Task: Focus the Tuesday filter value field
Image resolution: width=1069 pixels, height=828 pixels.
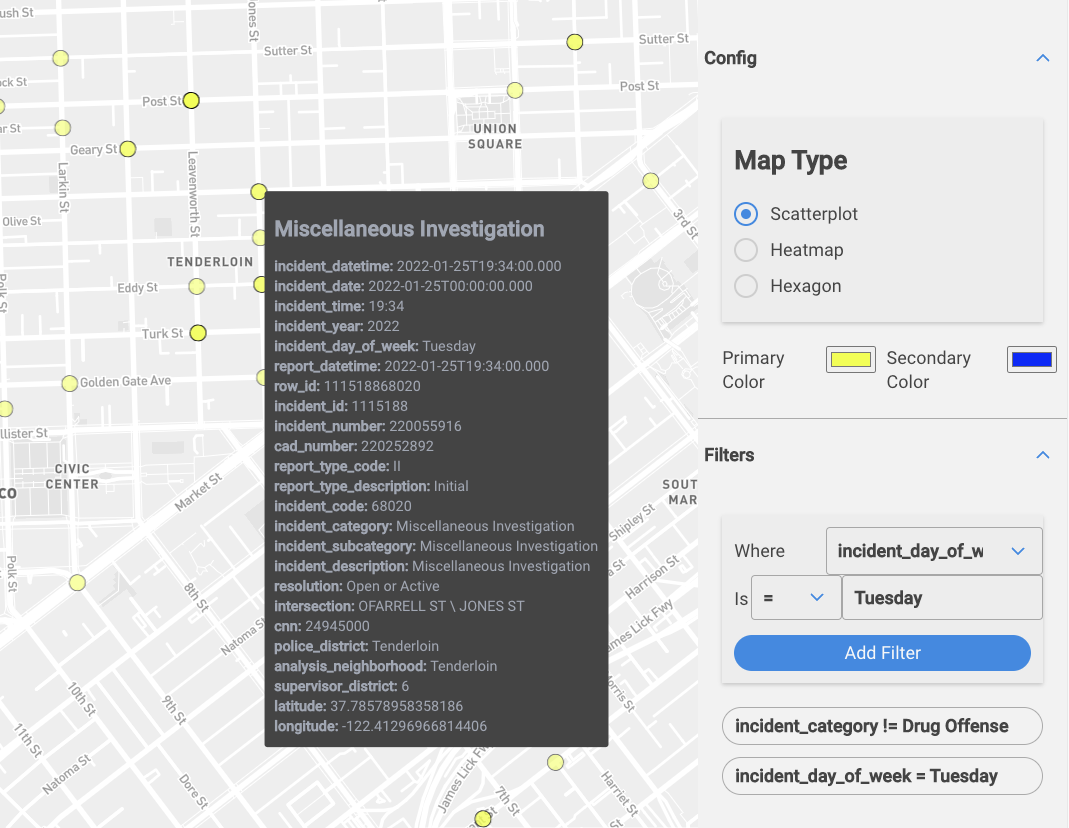Action: (942, 598)
